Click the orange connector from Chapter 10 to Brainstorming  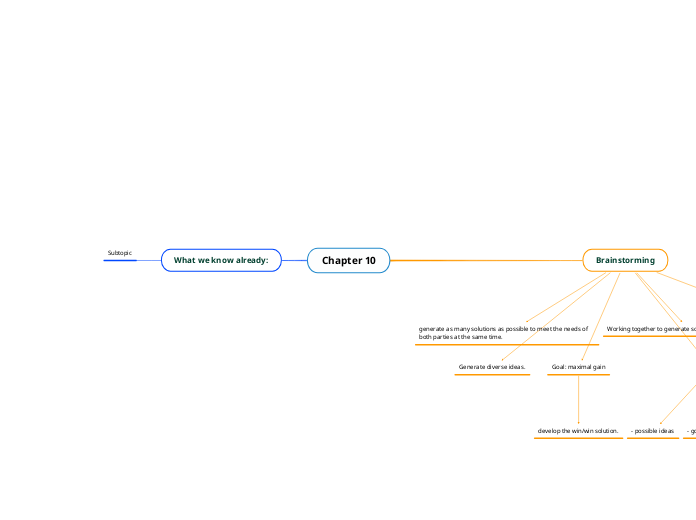tap(486, 261)
